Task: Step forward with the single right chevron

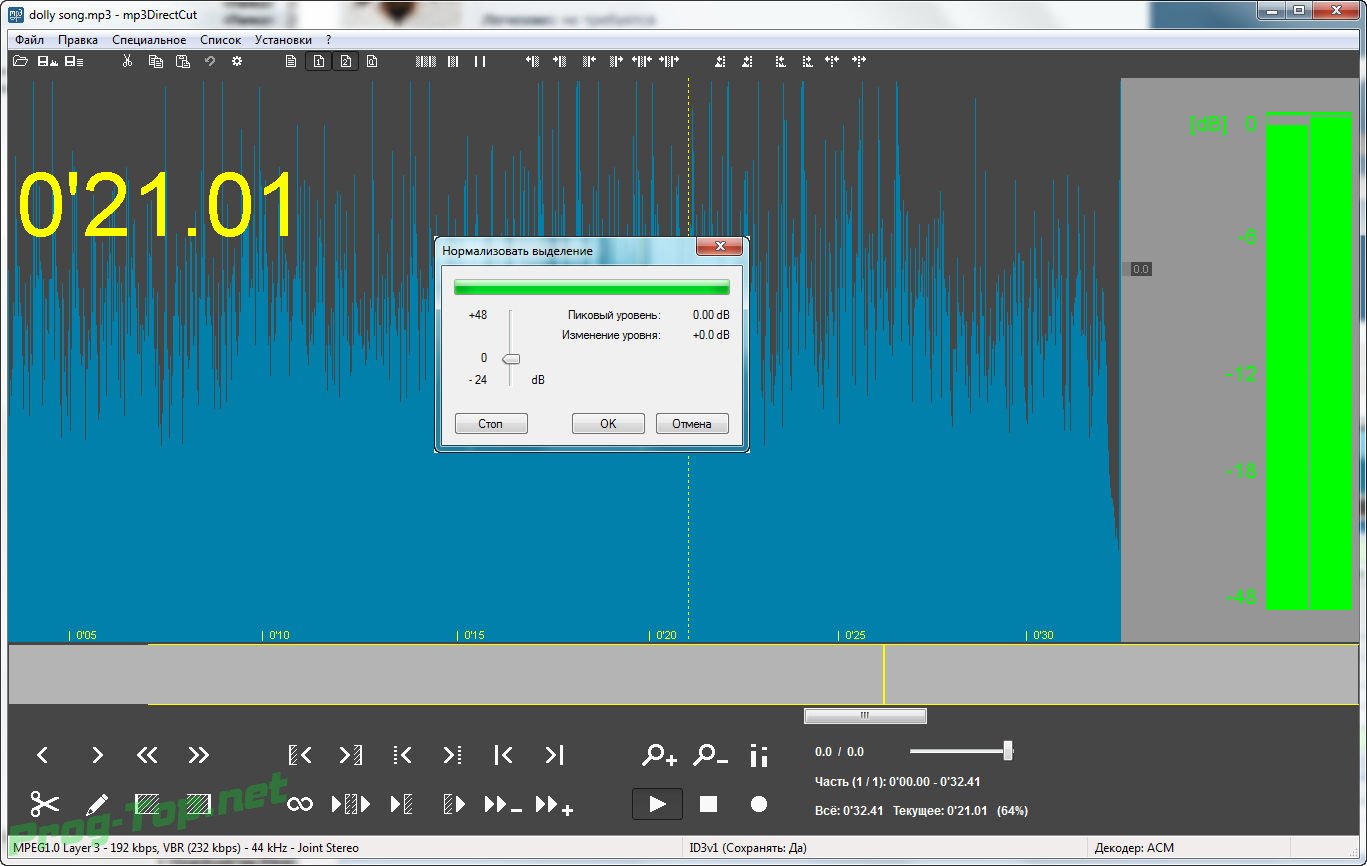Action: click(97, 755)
